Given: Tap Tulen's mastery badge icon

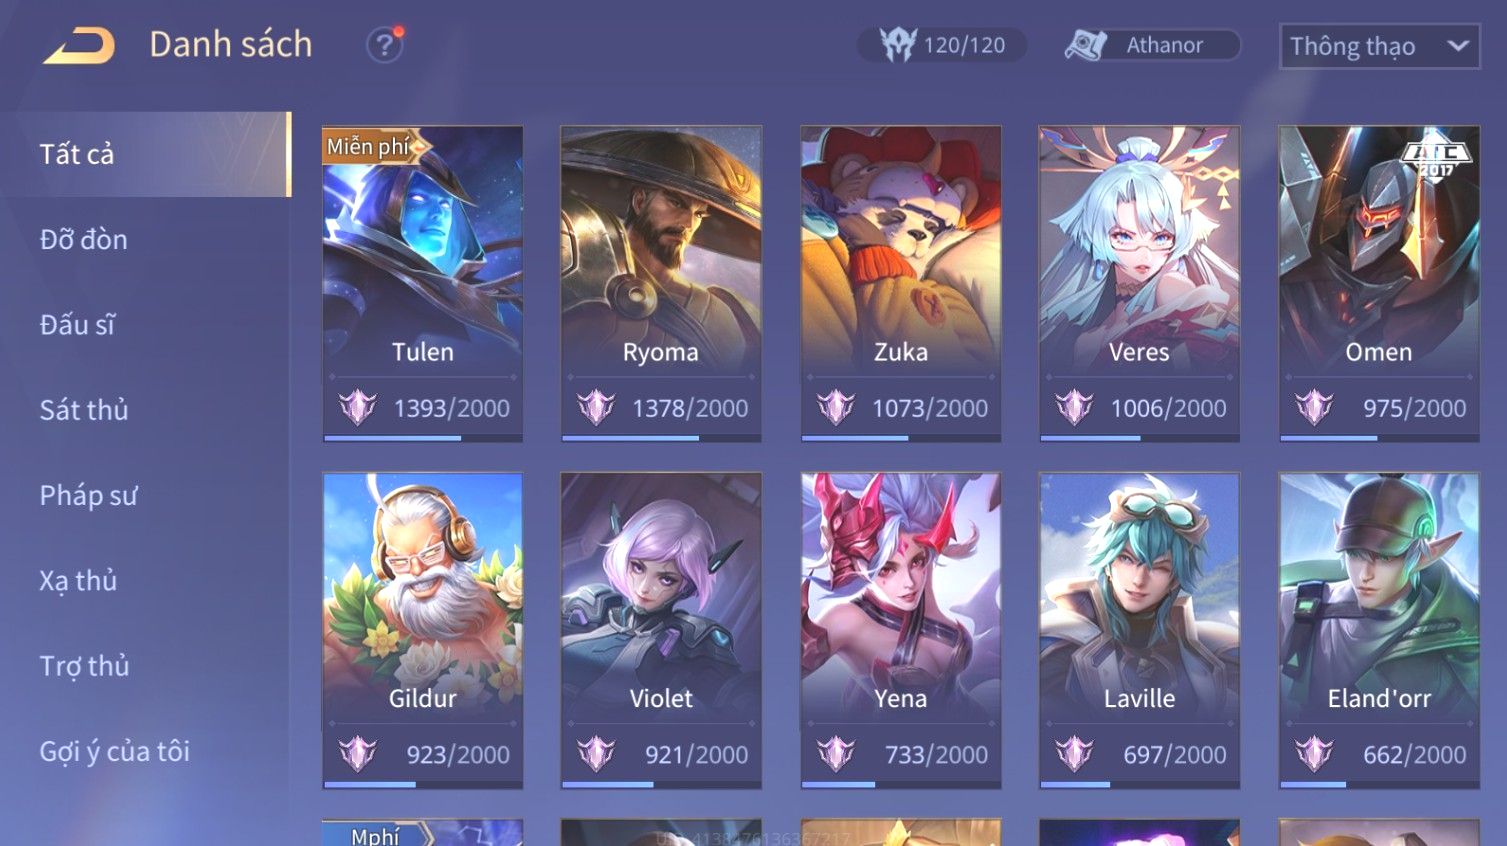Looking at the screenshot, I should point(357,407).
